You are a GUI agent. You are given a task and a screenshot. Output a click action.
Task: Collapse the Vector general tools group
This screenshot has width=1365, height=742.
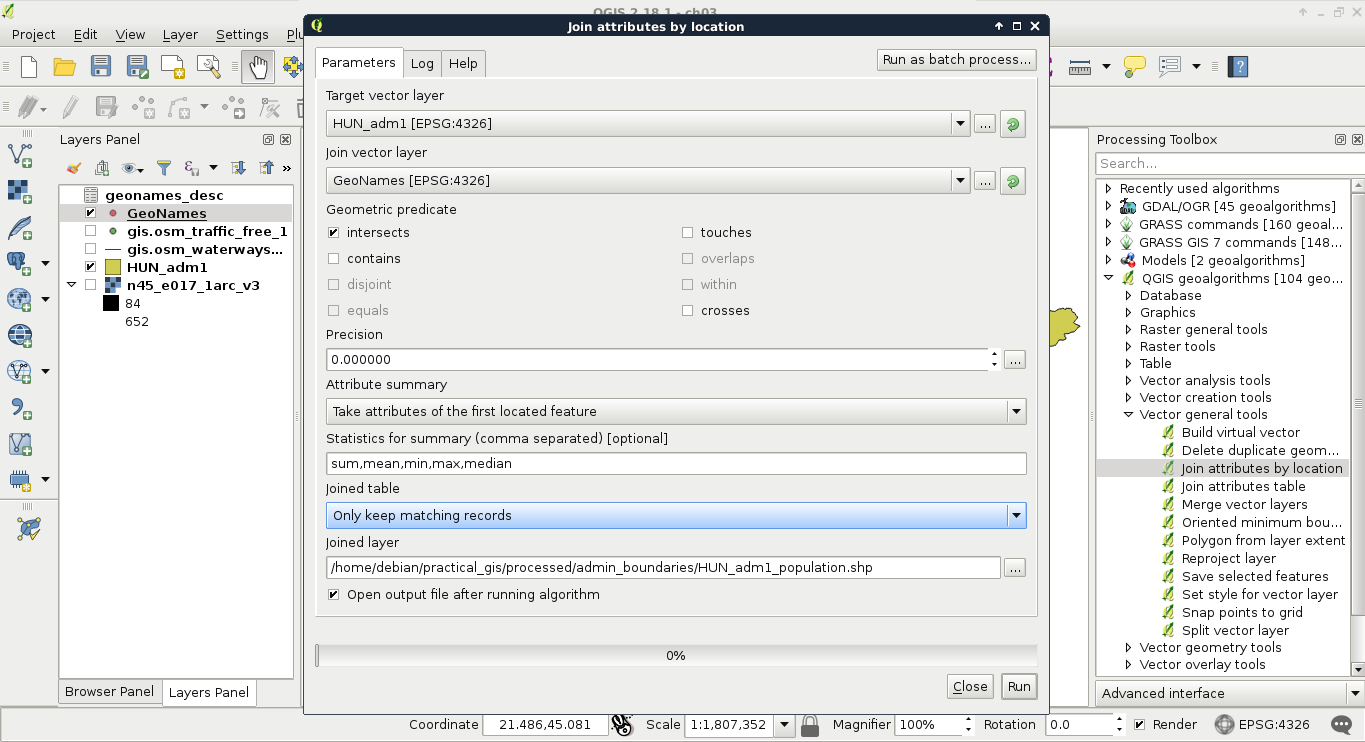(x=1129, y=415)
